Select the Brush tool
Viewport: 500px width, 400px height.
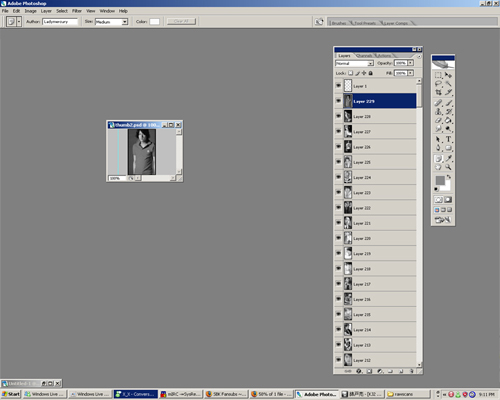(449, 103)
